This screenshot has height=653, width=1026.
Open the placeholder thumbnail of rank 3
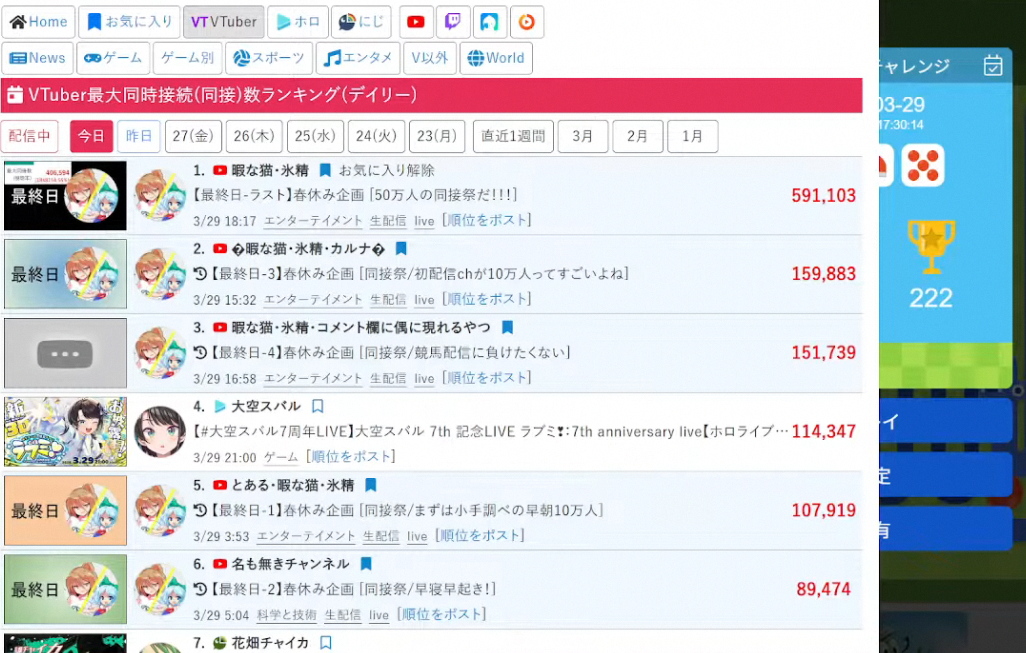click(65, 353)
